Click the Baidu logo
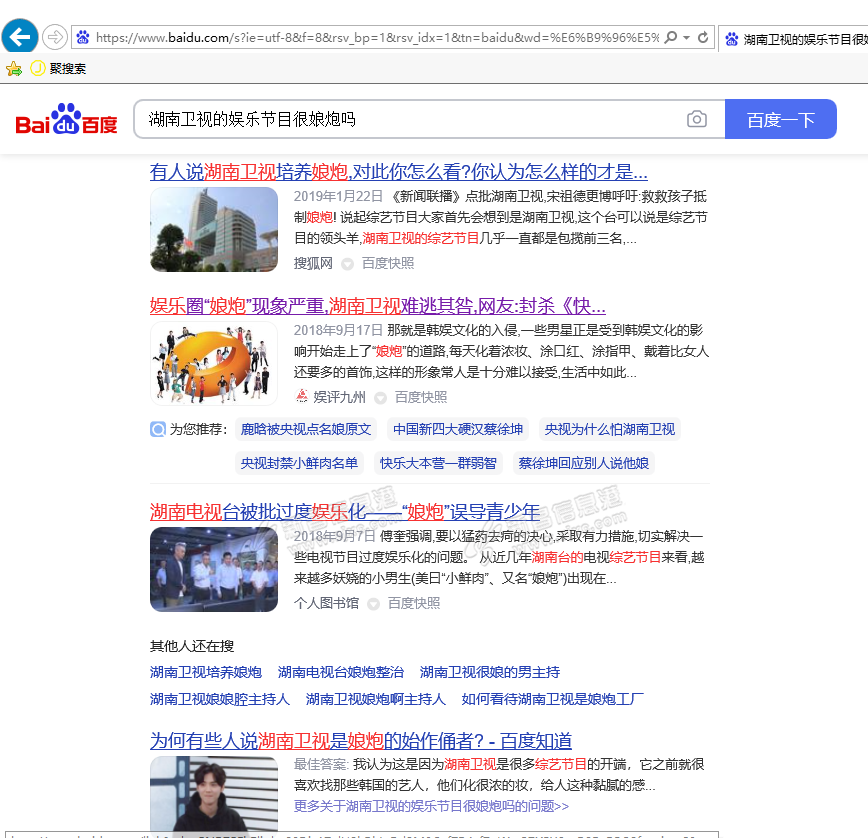The width and height of the screenshot is (868, 838). pos(66,120)
